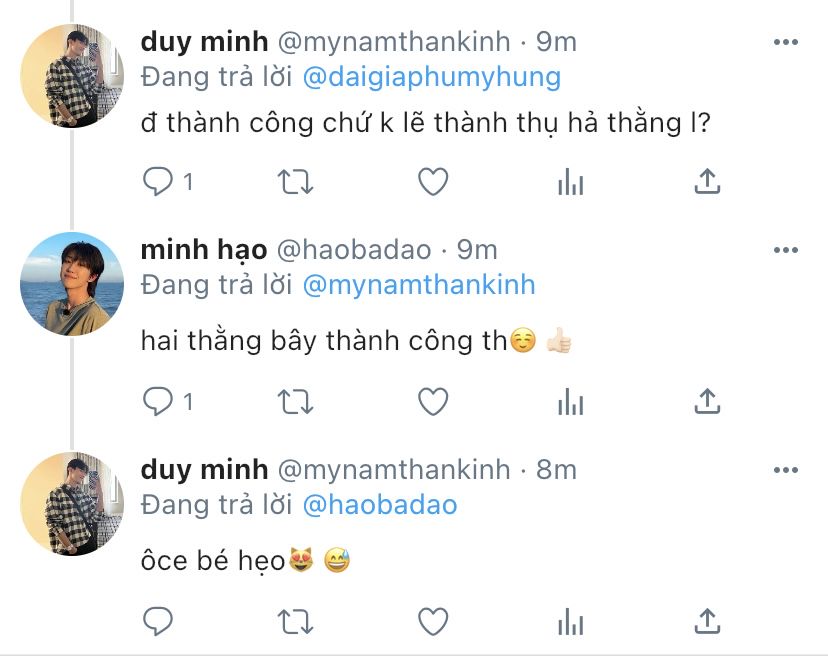Image resolution: width=828 pixels, height=656 pixels.
Task: Like minh hạo's tweet
Action: click(433, 401)
